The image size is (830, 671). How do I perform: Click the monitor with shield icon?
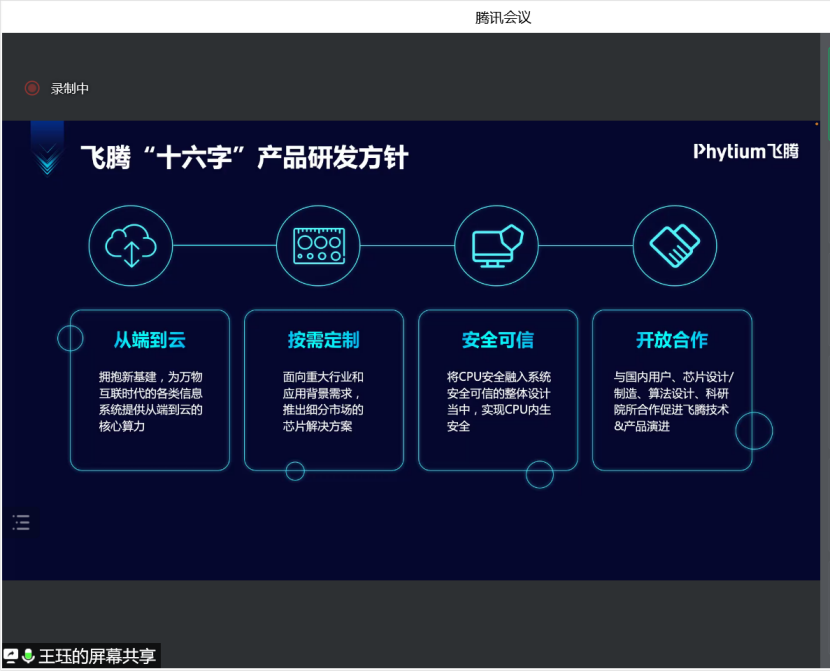point(497,246)
